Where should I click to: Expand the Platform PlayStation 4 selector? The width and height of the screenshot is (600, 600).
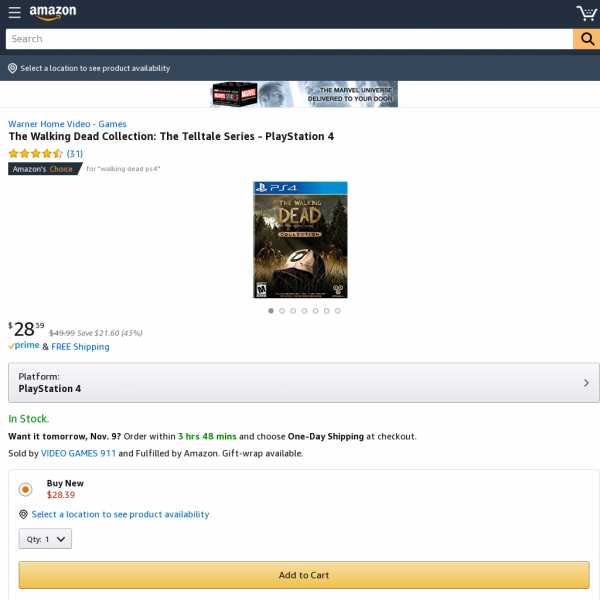pos(304,383)
